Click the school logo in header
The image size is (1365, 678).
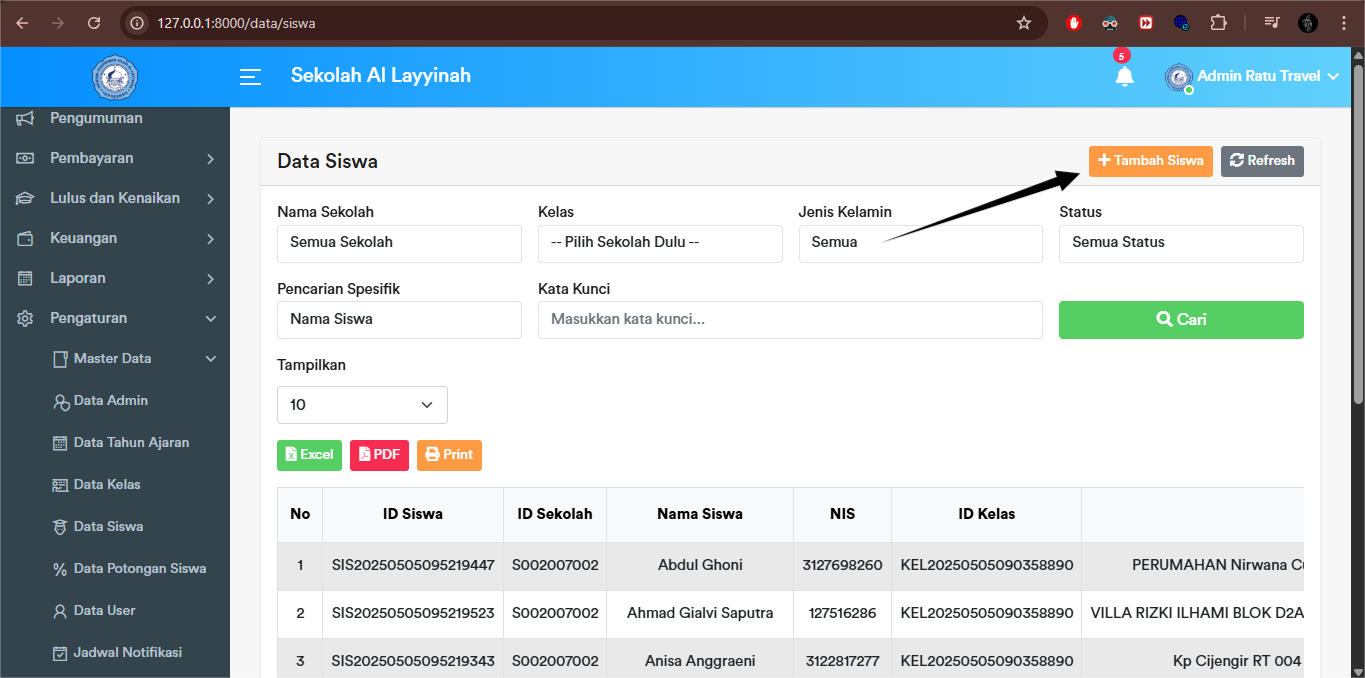click(115, 77)
